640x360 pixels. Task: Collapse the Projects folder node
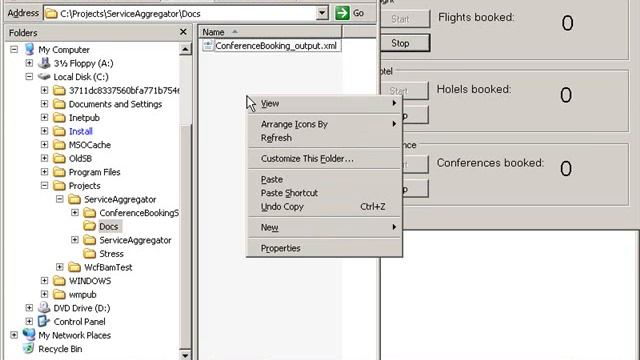click(44, 185)
